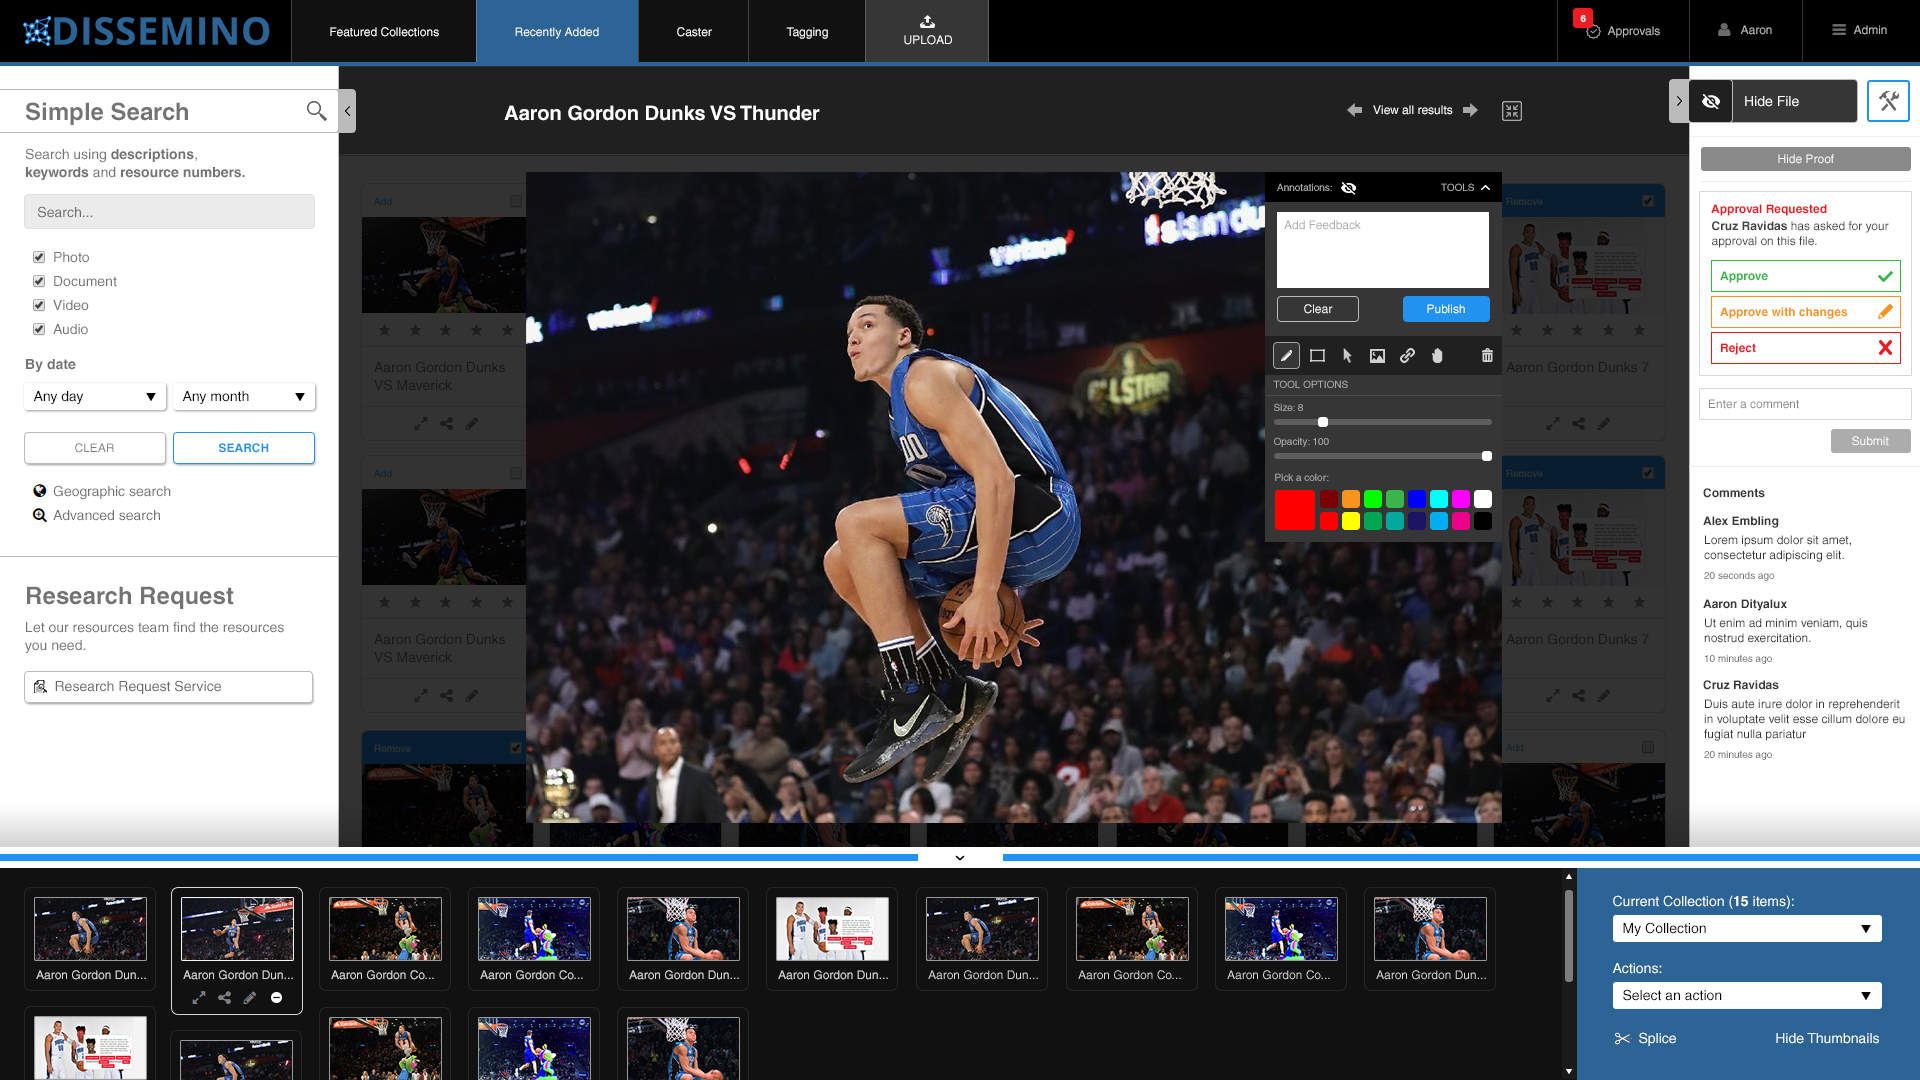This screenshot has height=1080, width=1920.
Task: Click the Enter a comment field
Action: [1804, 404]
